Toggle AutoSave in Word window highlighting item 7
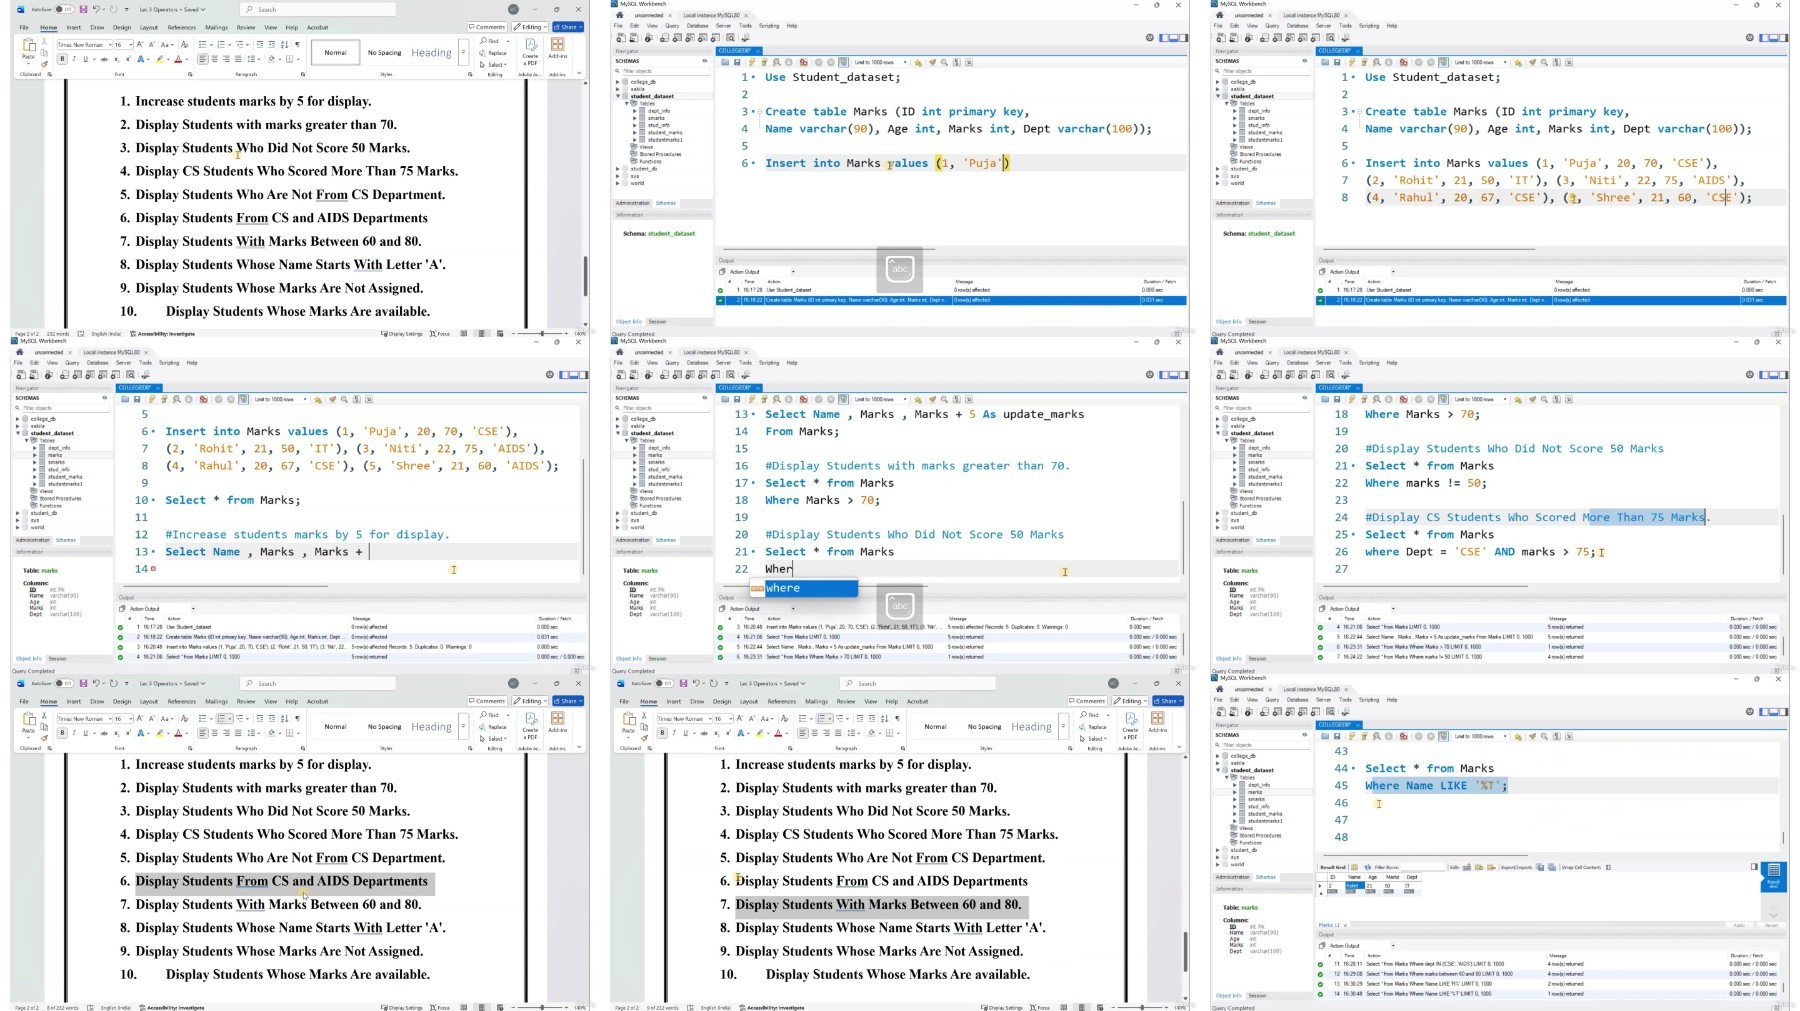This screenshot has width=1800, height=1011. 665,683
